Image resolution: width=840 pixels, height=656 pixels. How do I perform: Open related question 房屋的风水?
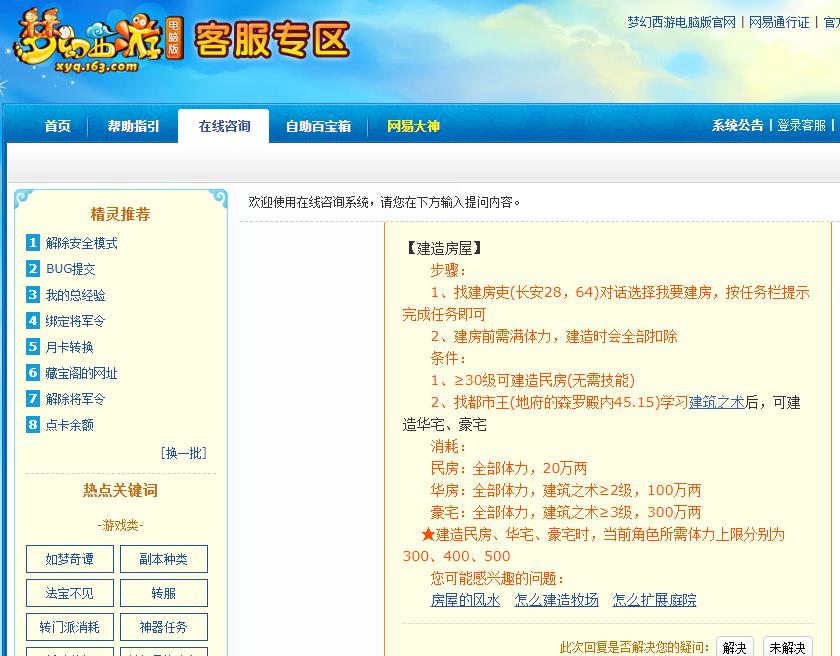coord(465,600)
